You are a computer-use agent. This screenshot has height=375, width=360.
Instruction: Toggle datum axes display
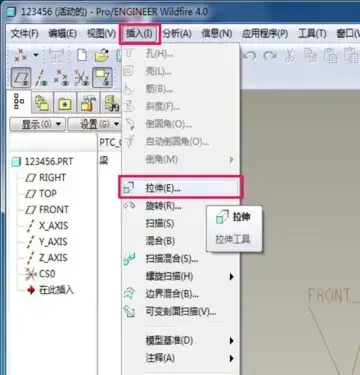coord(42,78)
